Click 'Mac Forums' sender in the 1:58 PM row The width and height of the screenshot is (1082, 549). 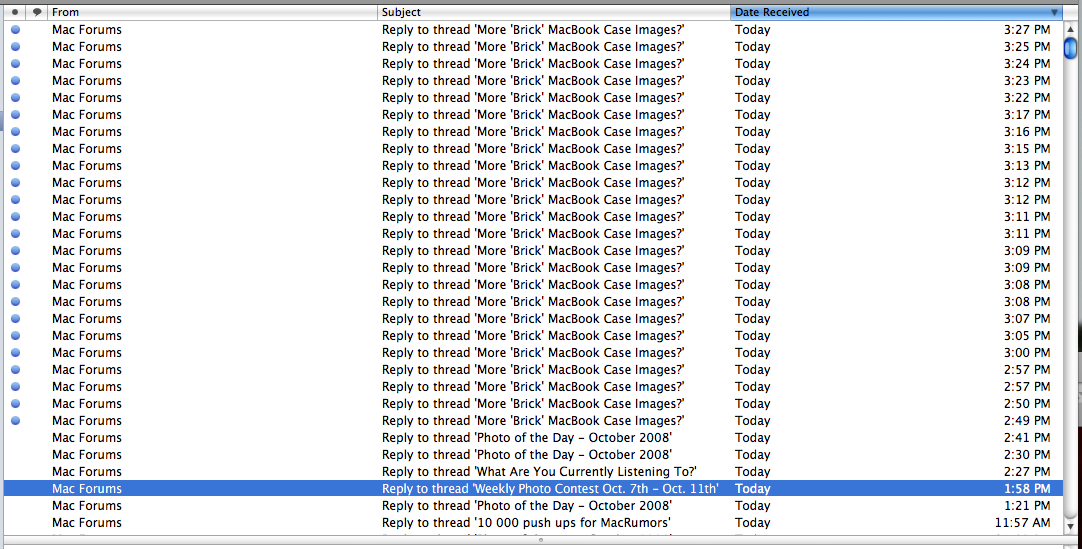87,489
